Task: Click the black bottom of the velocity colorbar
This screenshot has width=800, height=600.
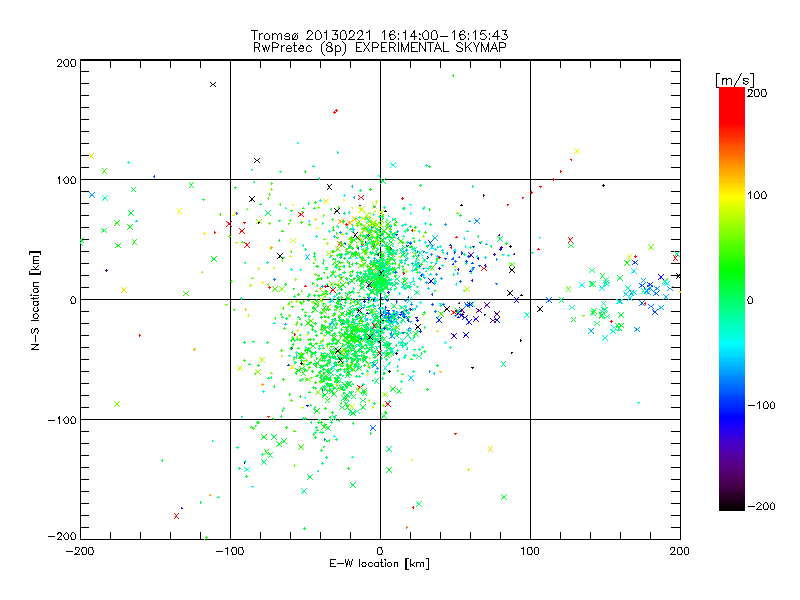Action: [x=732, y=504]
